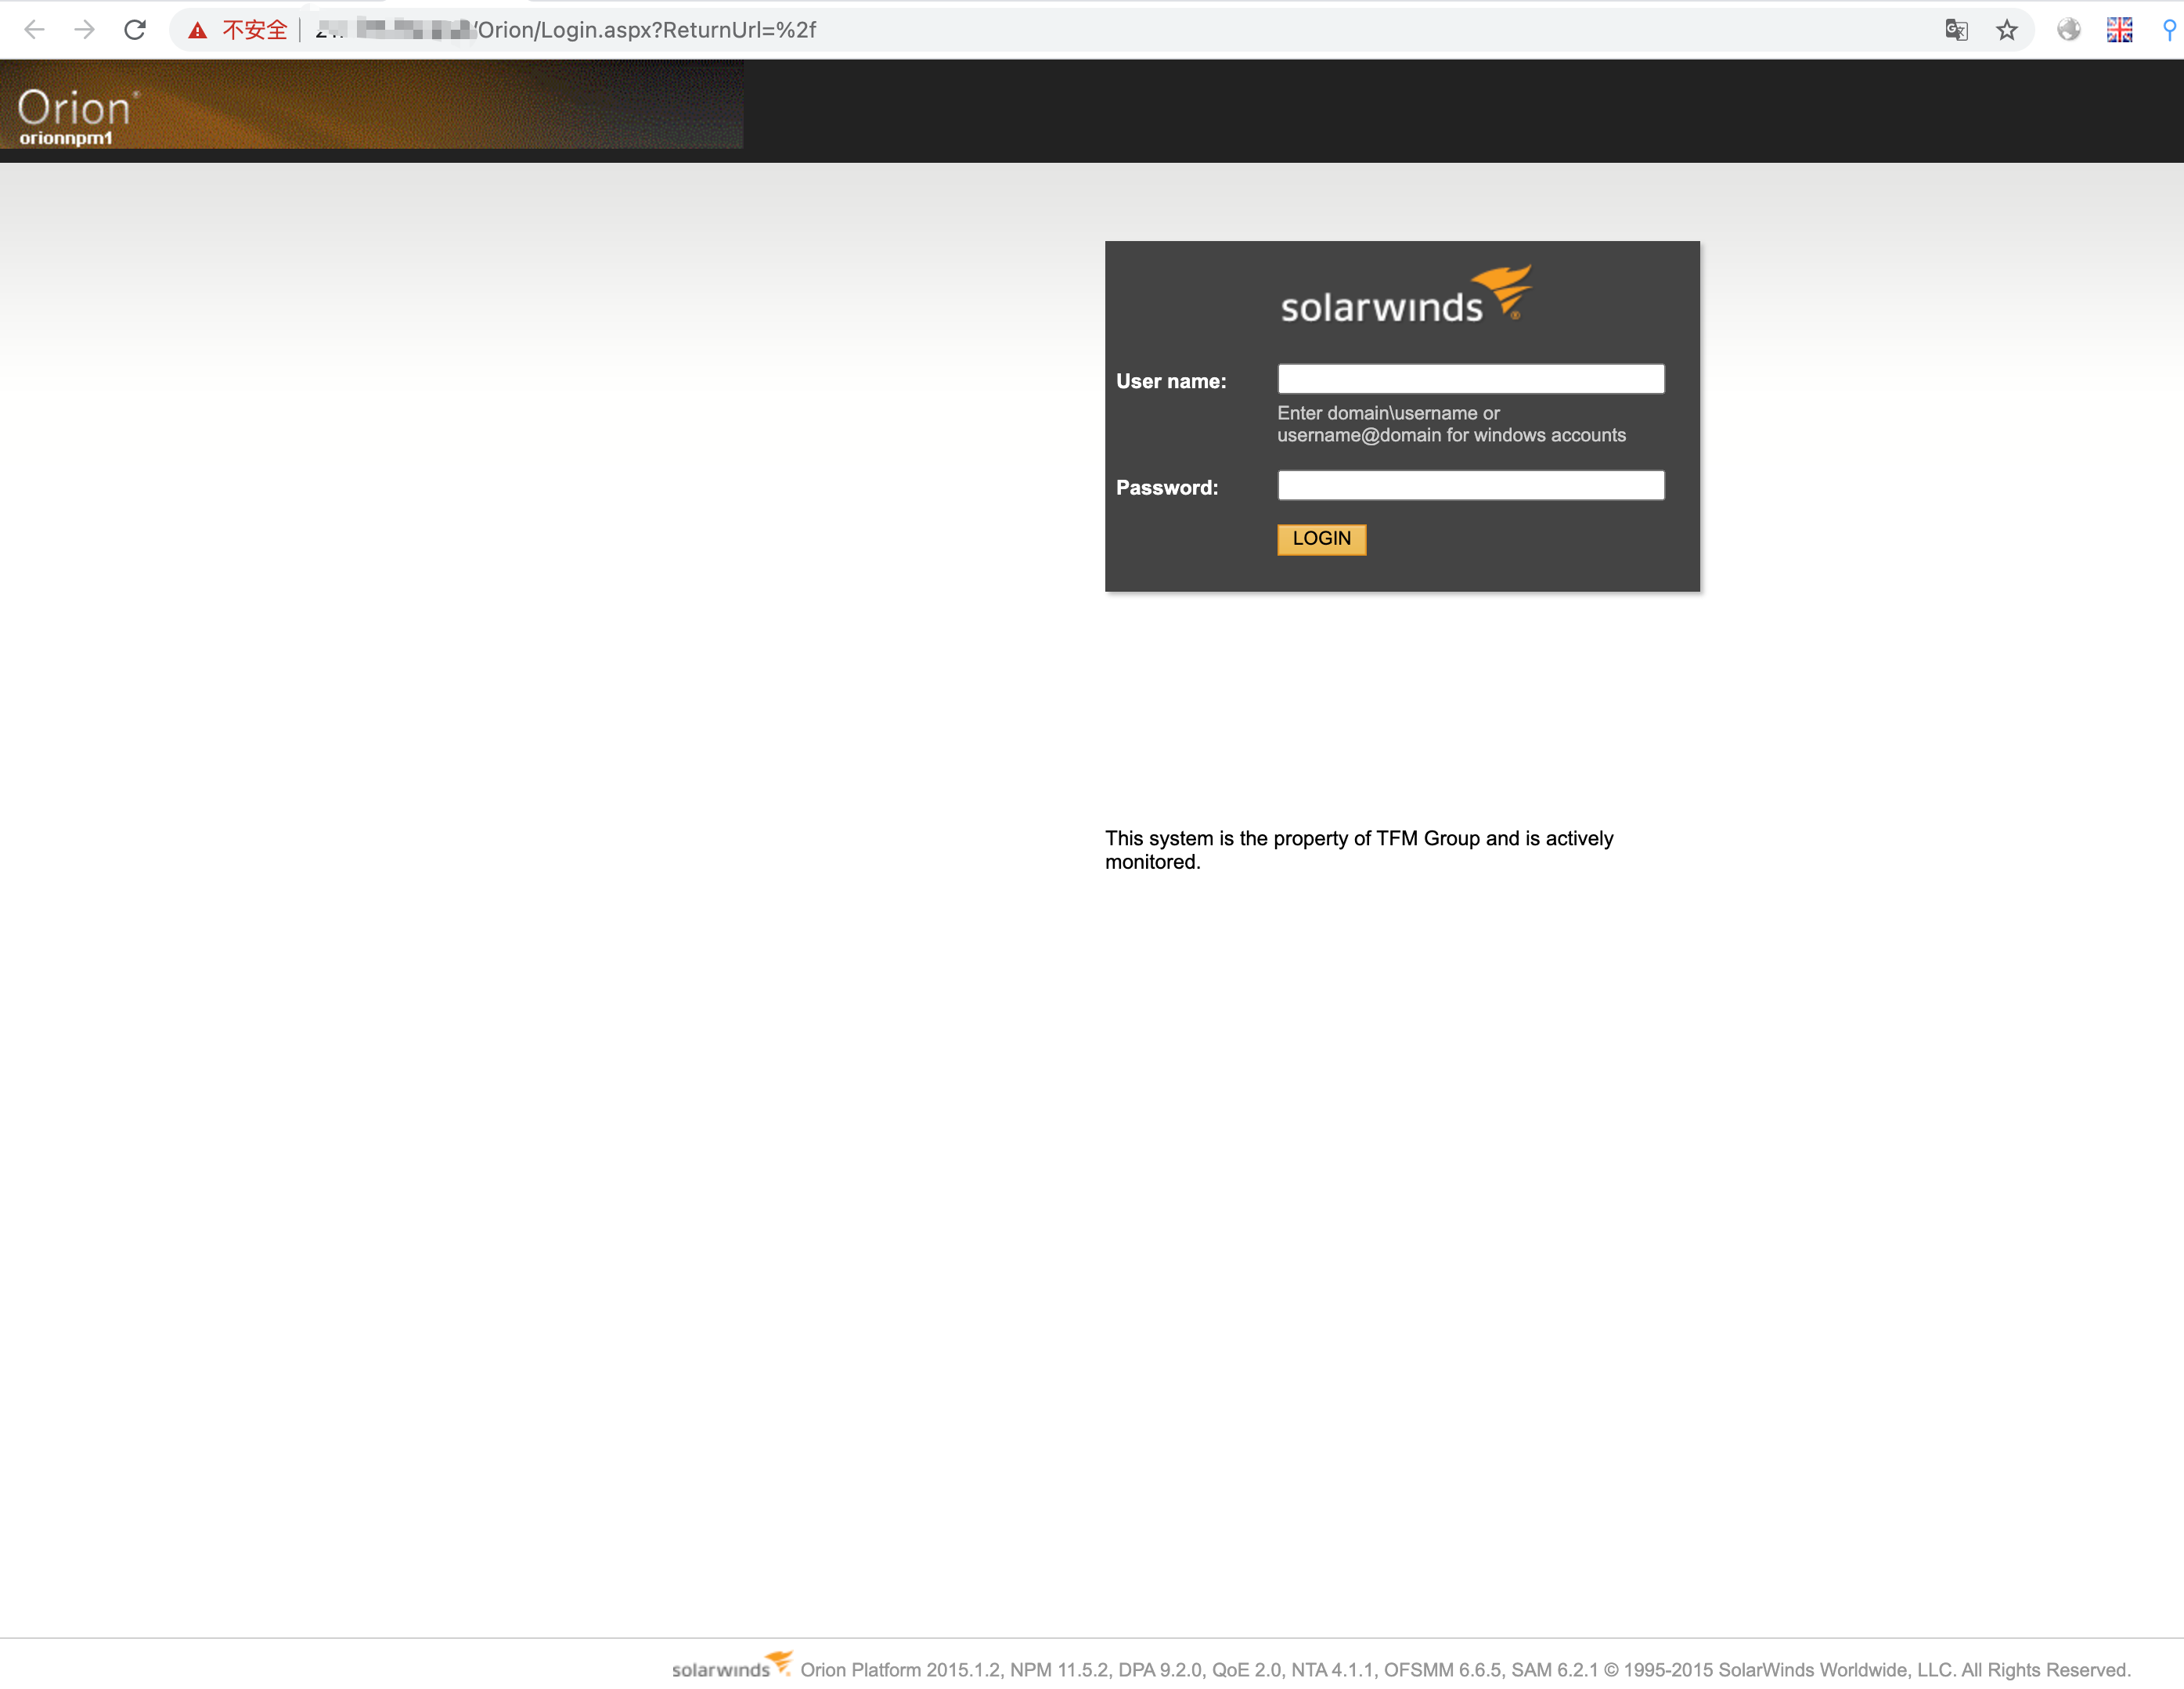Bookmark this page with the star icon

(2006, 30)
